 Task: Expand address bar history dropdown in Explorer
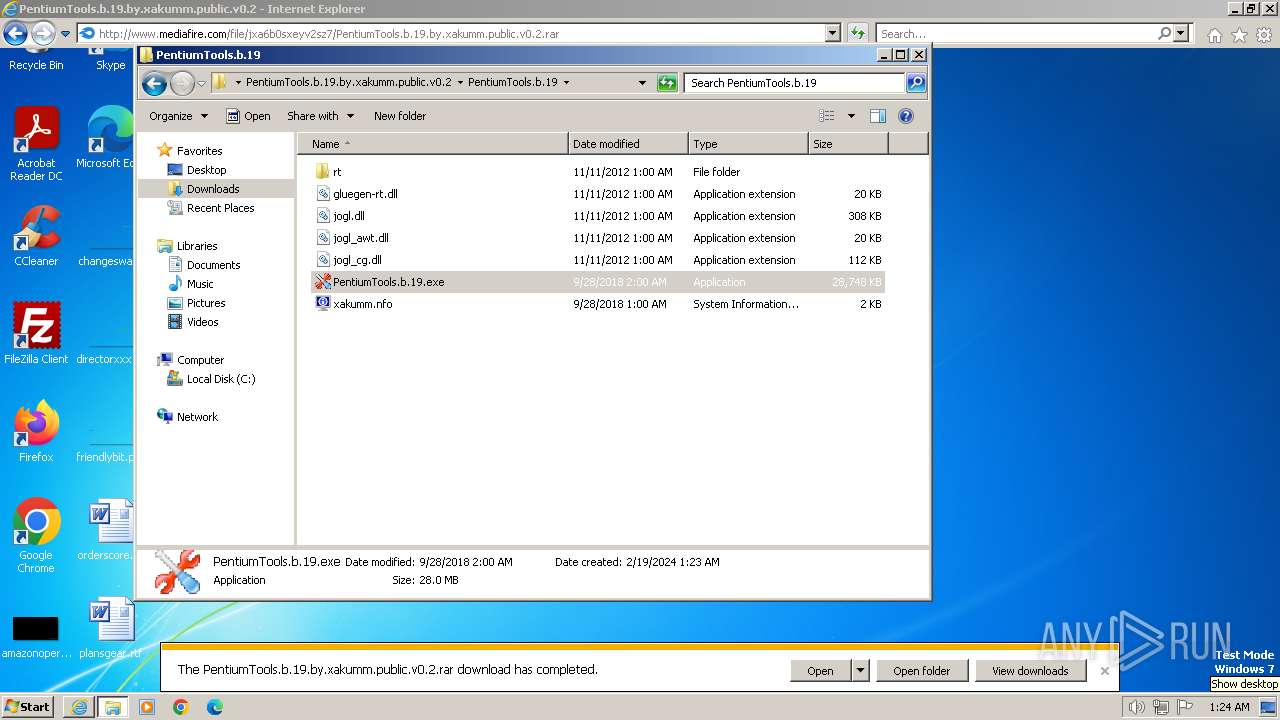(642, 83)
